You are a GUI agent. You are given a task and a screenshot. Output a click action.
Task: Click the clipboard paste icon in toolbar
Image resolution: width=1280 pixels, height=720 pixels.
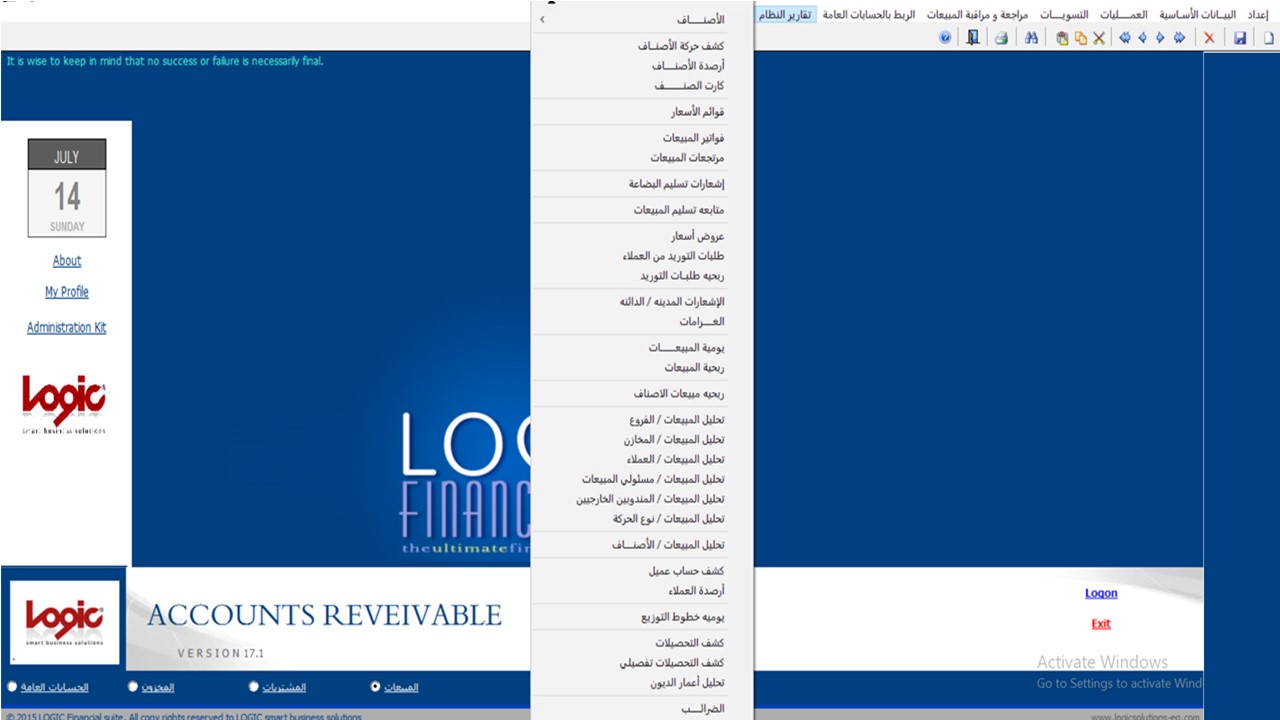(1062, 38)
